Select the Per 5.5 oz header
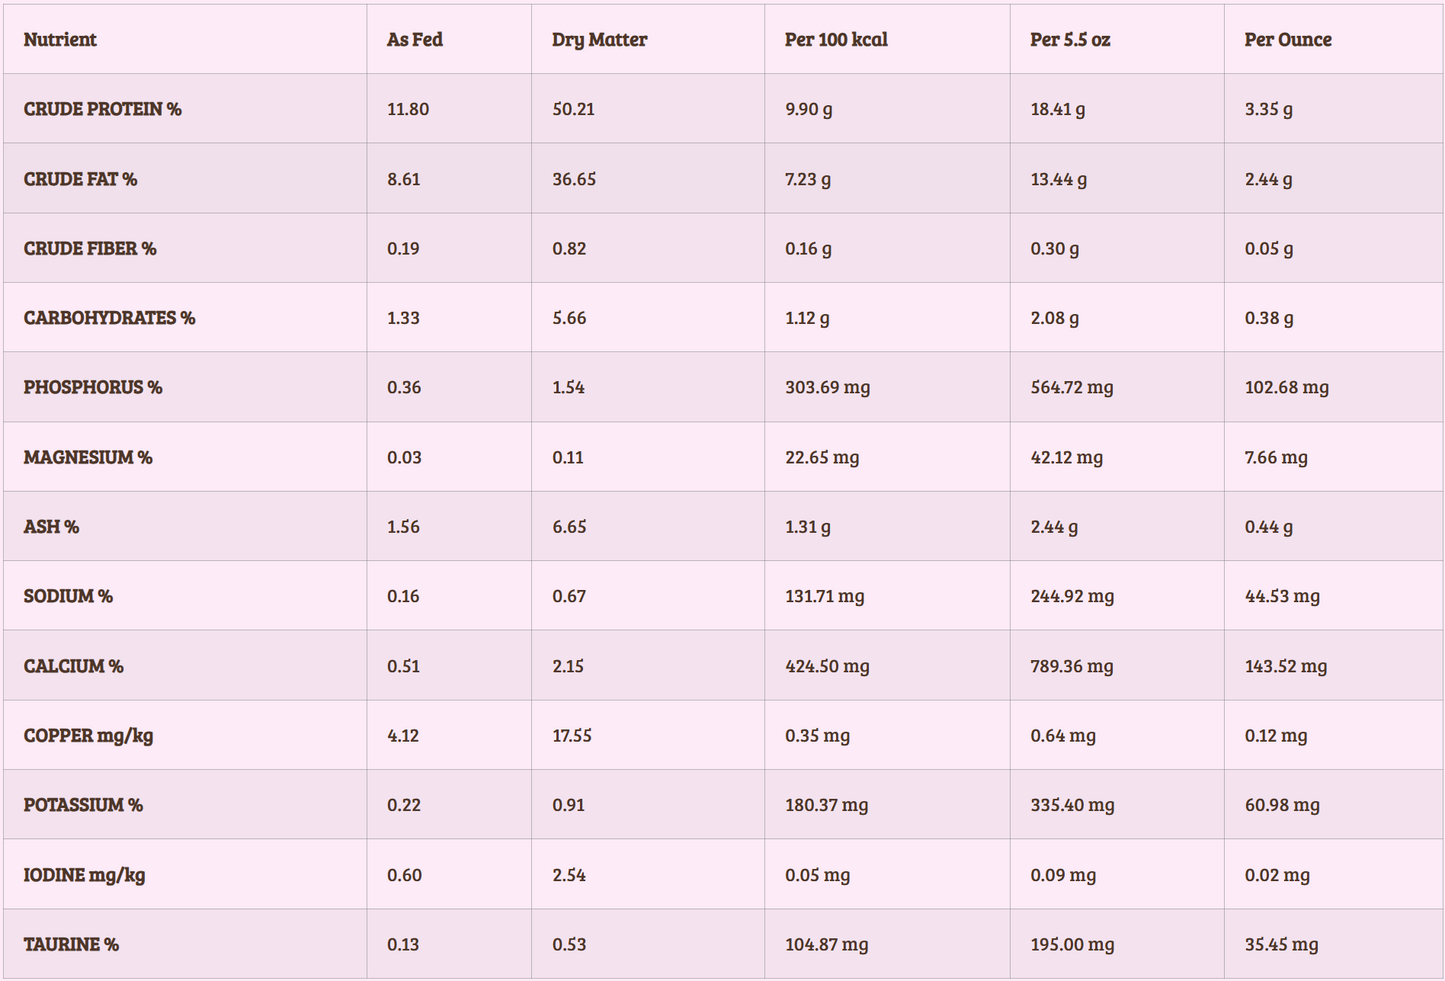This screenshot has height=981, width=1445. click(x=1070, y=40)
